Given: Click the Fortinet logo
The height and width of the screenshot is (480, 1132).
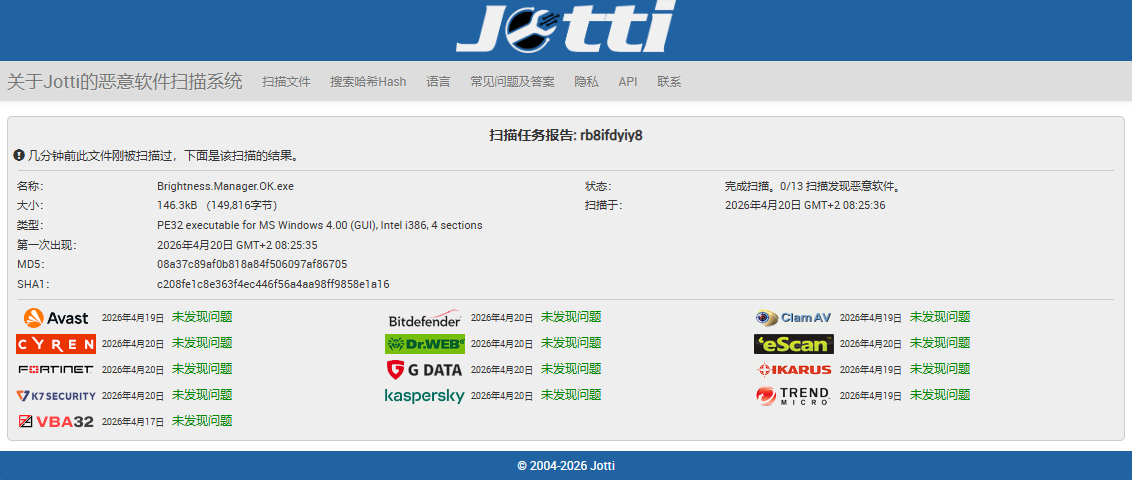Looking at the screenshot, I should [56, 370].
